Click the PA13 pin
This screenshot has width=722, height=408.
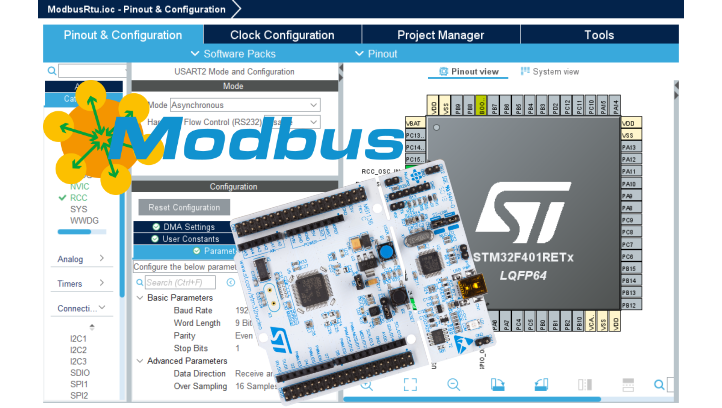click(631, 147)
